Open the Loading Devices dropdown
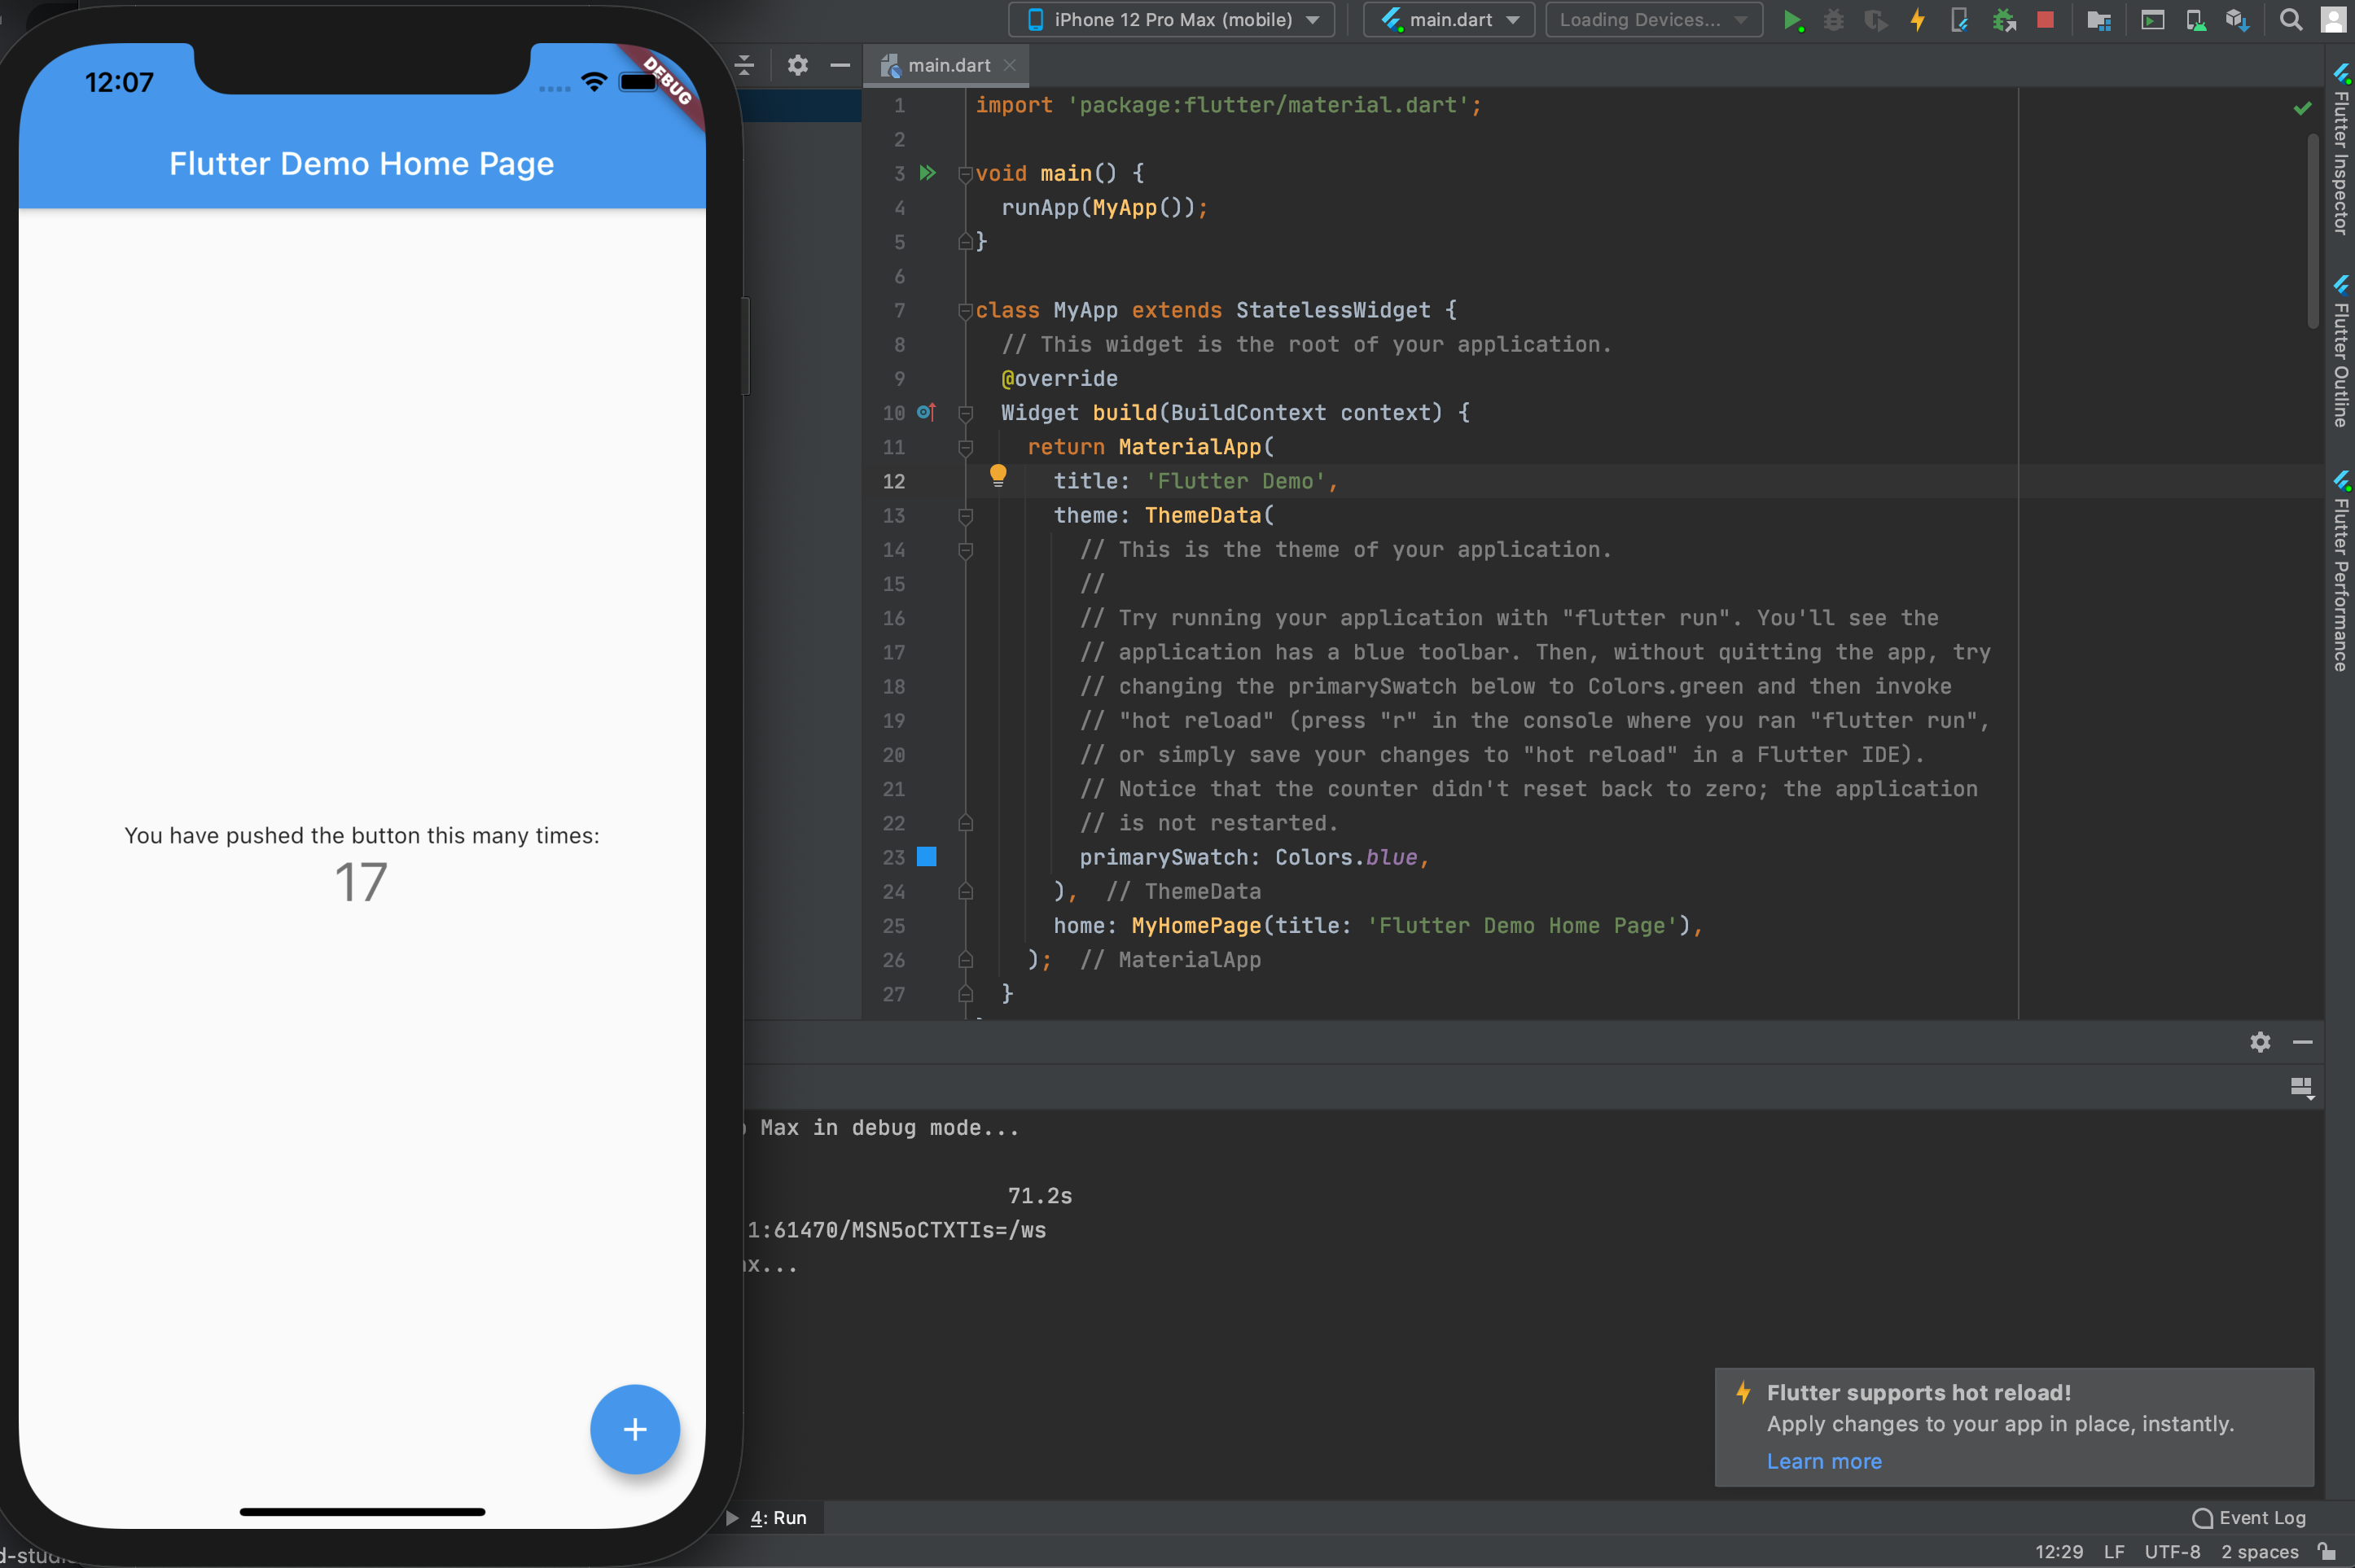The image size is (2355, 1568). click(1653, 20)
